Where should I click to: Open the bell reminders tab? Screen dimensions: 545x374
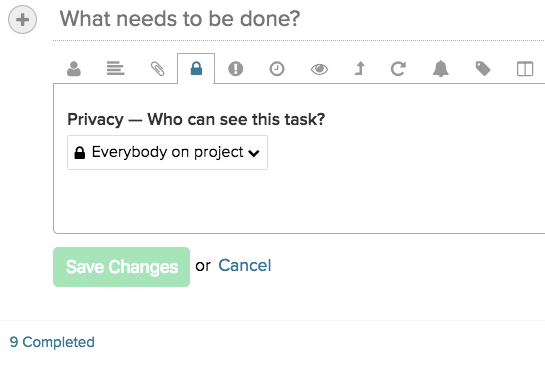point(440,69)
